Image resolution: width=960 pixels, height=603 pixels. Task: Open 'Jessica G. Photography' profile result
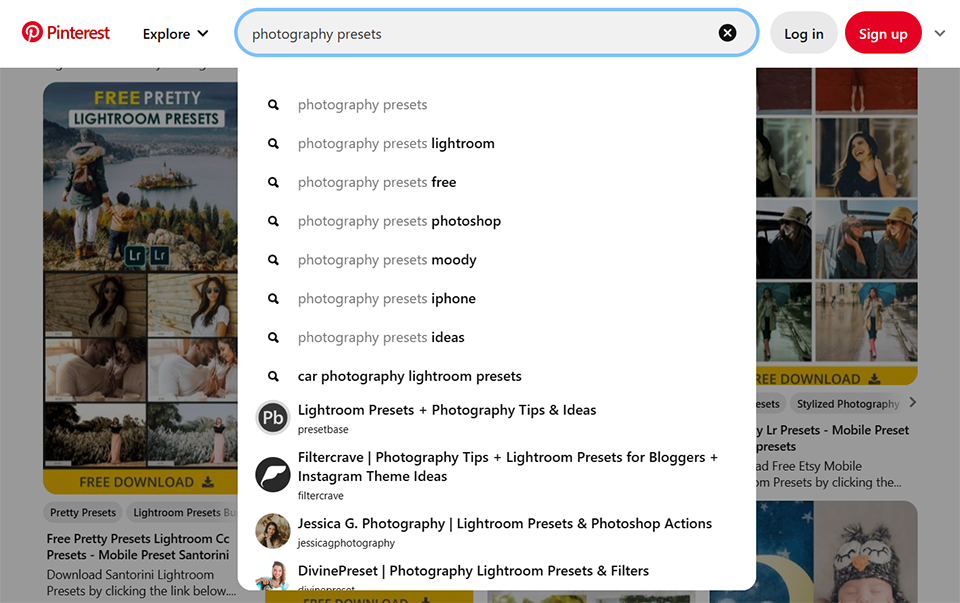(x=504, y=523)
